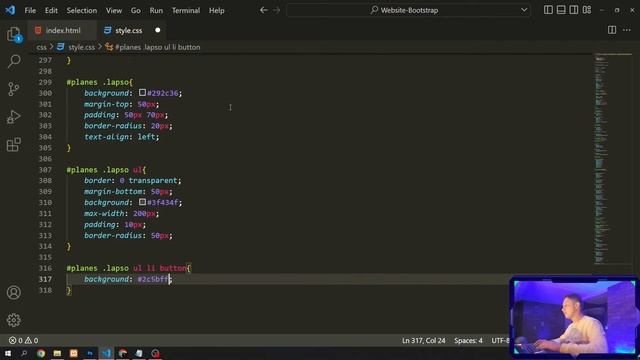This screenshot has width=640, height=360.
Task: Open the taskbar search icon
Action: click(24, 353)
